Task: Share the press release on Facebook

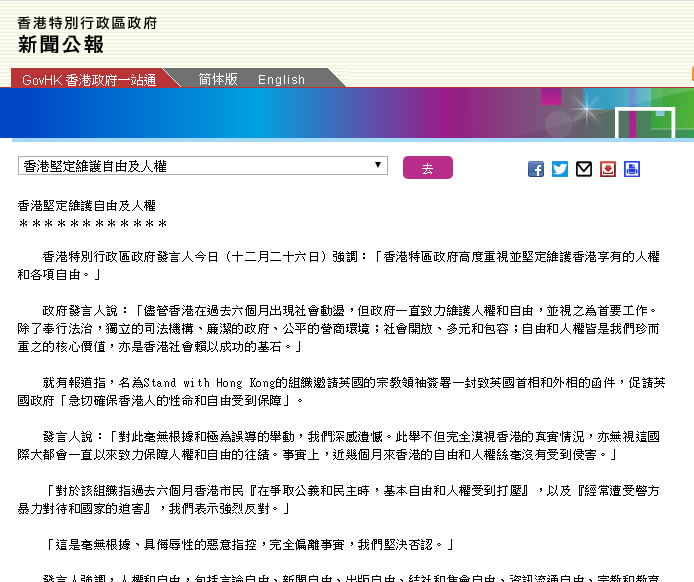Action: point(536,169)
